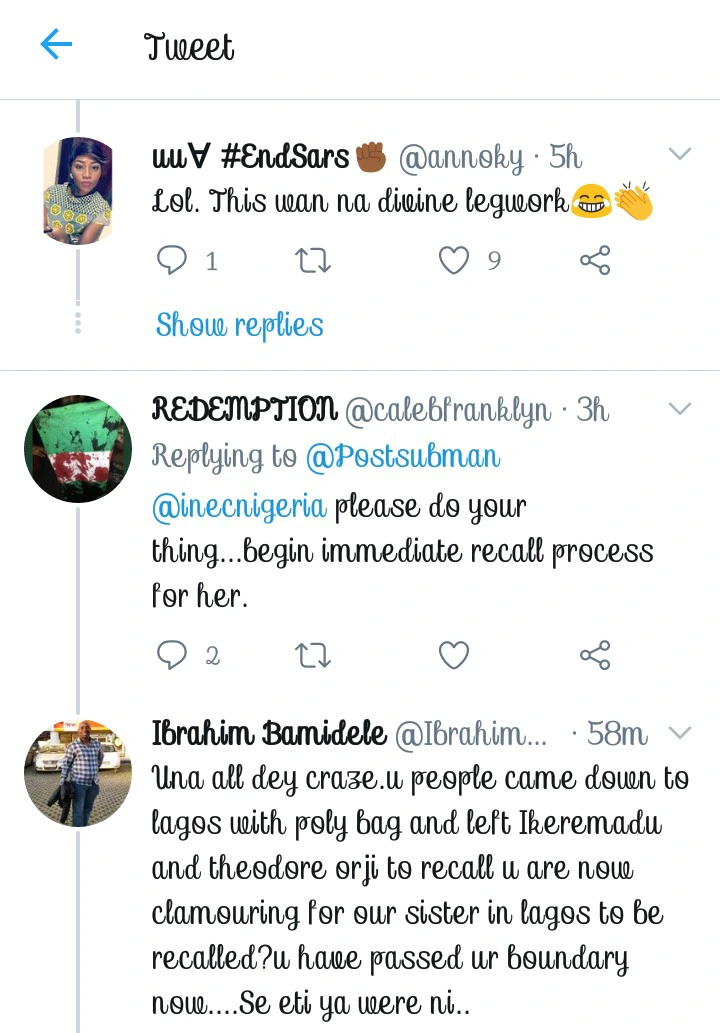Screen dimensions: 720x1033
Task: Like the 'divine legwork' tweet
Action: click(454, 261)
